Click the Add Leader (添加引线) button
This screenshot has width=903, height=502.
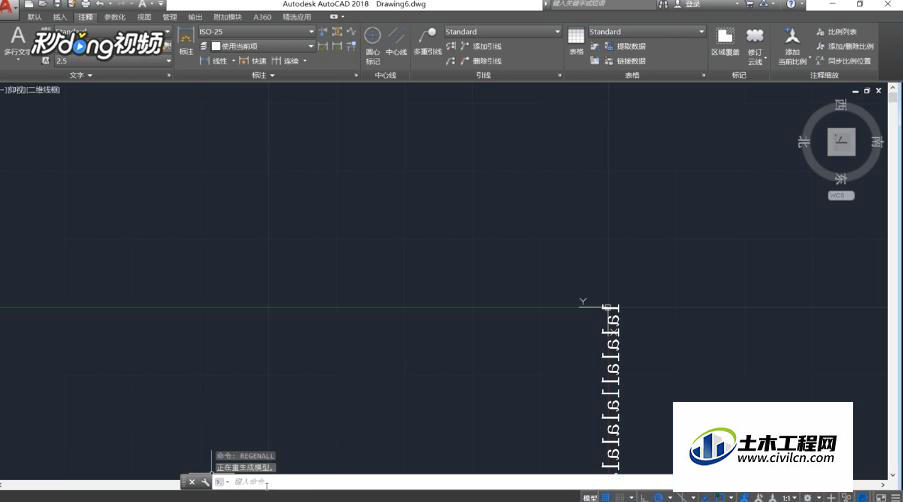(x=481, y=46)
